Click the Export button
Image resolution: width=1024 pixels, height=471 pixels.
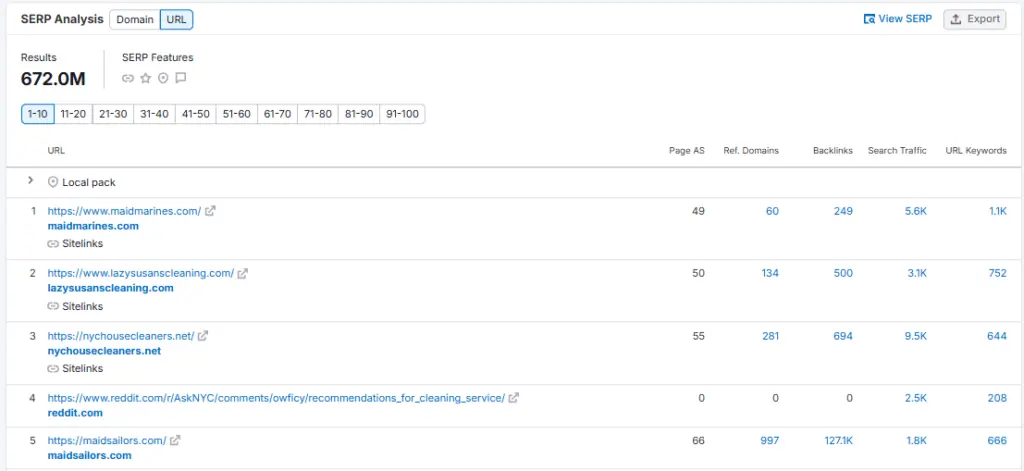click(x=975, y=19)
